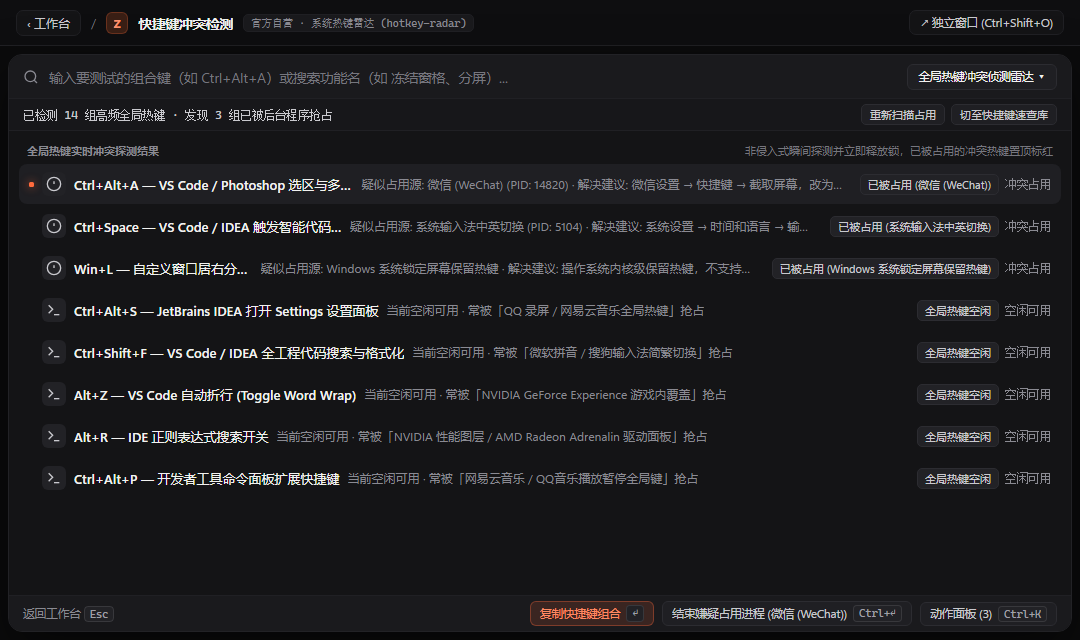
Task: Select the Ctrl+Space — VS Code / IDEA row title
Action: [x=207, y=227]
